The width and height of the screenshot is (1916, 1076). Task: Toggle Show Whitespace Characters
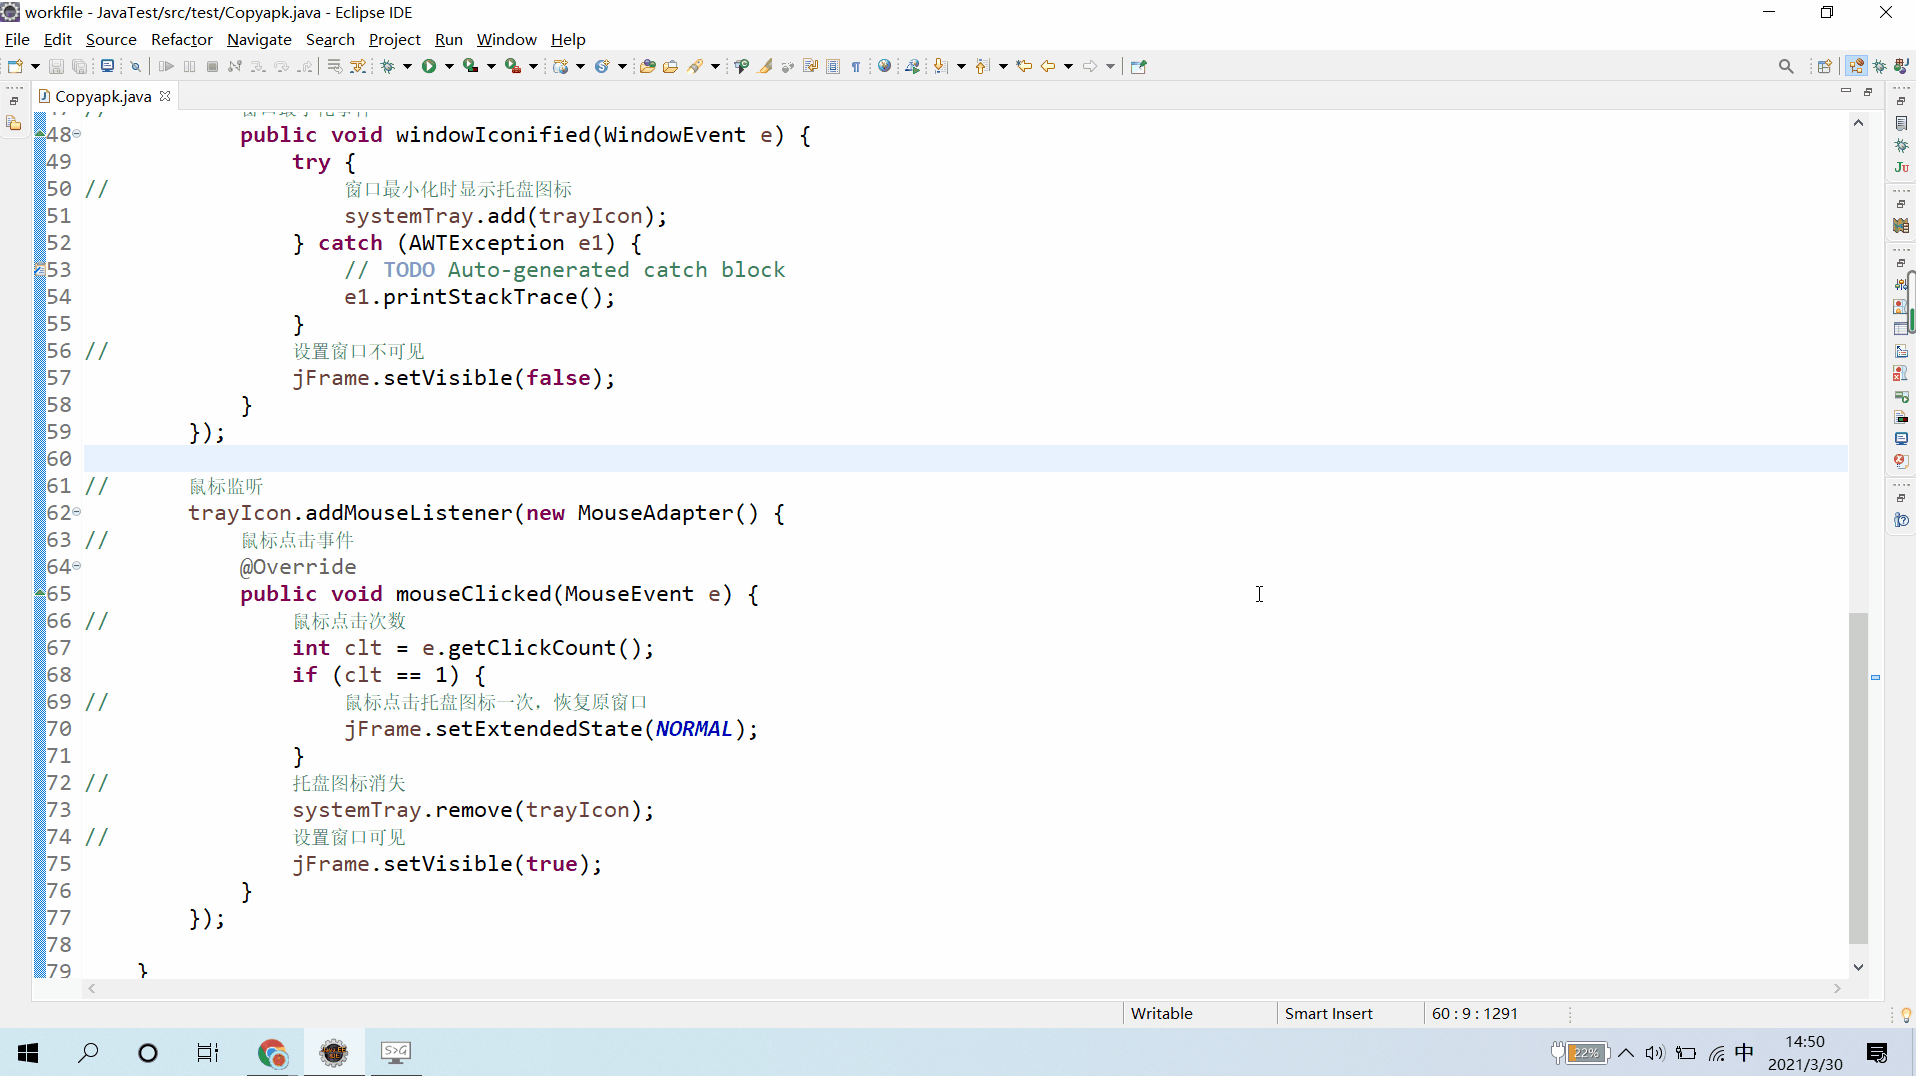tap(856, 66)
